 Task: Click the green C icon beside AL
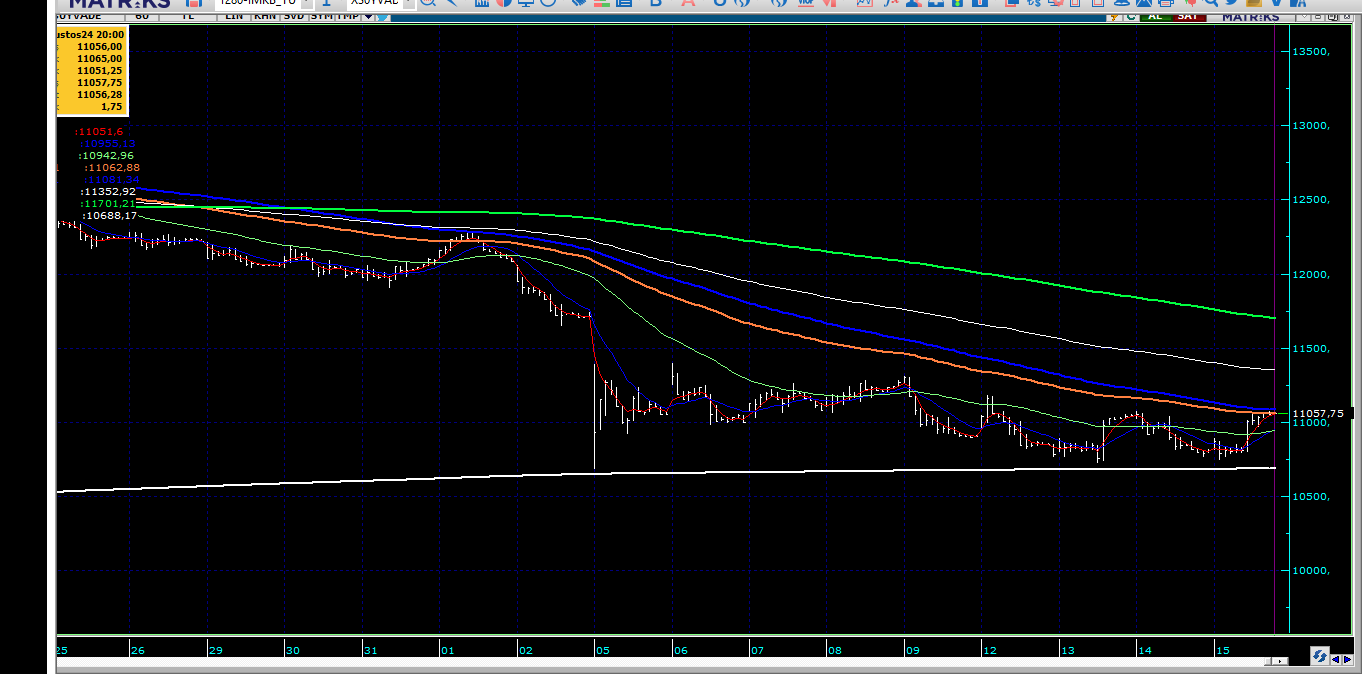click(1131, 16)
